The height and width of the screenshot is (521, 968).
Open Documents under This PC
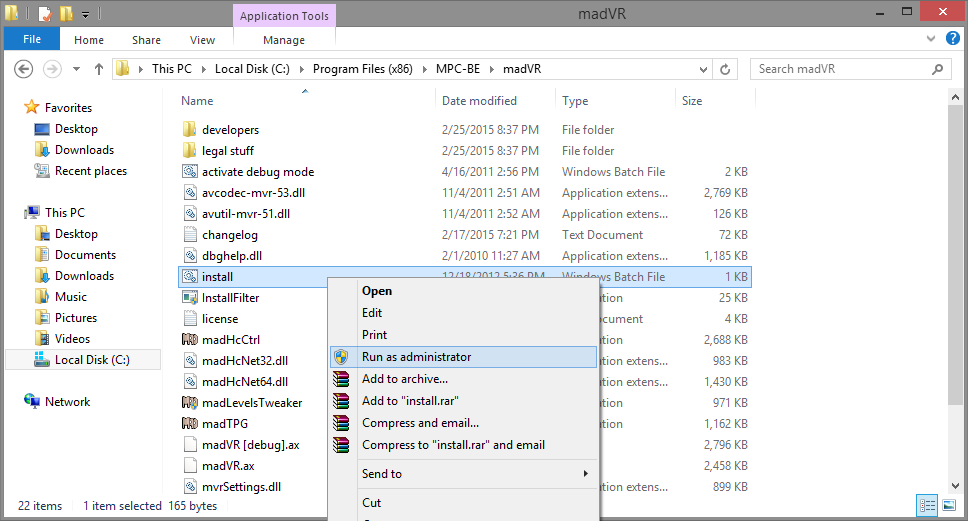click(85, 255)
